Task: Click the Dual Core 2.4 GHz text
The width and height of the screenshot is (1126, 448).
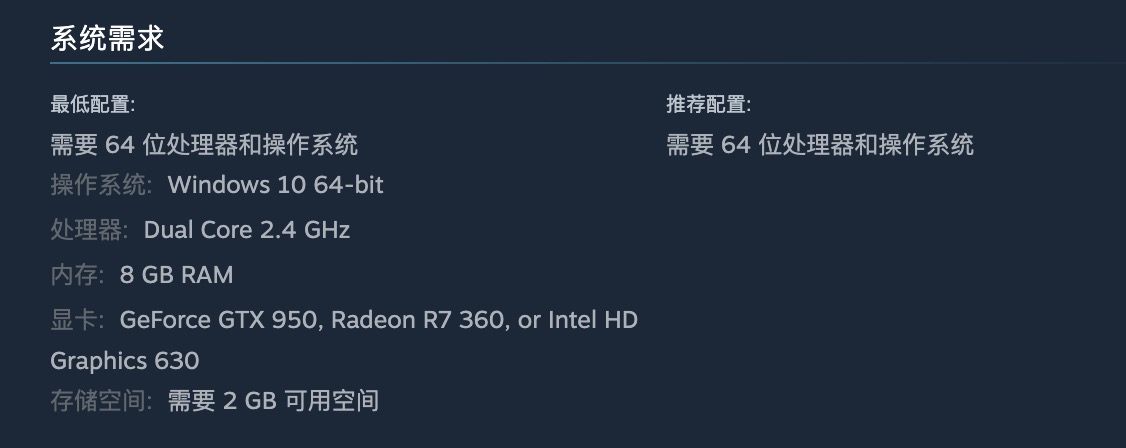Action: 247,230
